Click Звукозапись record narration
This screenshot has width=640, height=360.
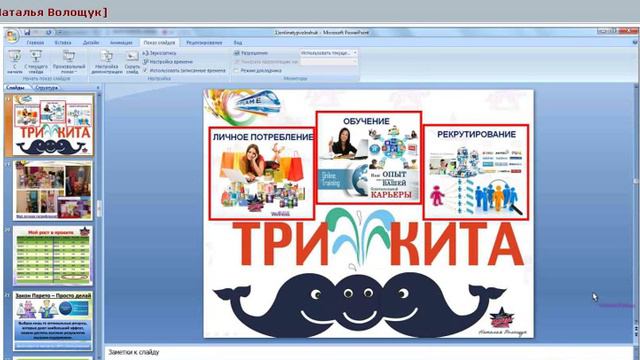point(160,53)
